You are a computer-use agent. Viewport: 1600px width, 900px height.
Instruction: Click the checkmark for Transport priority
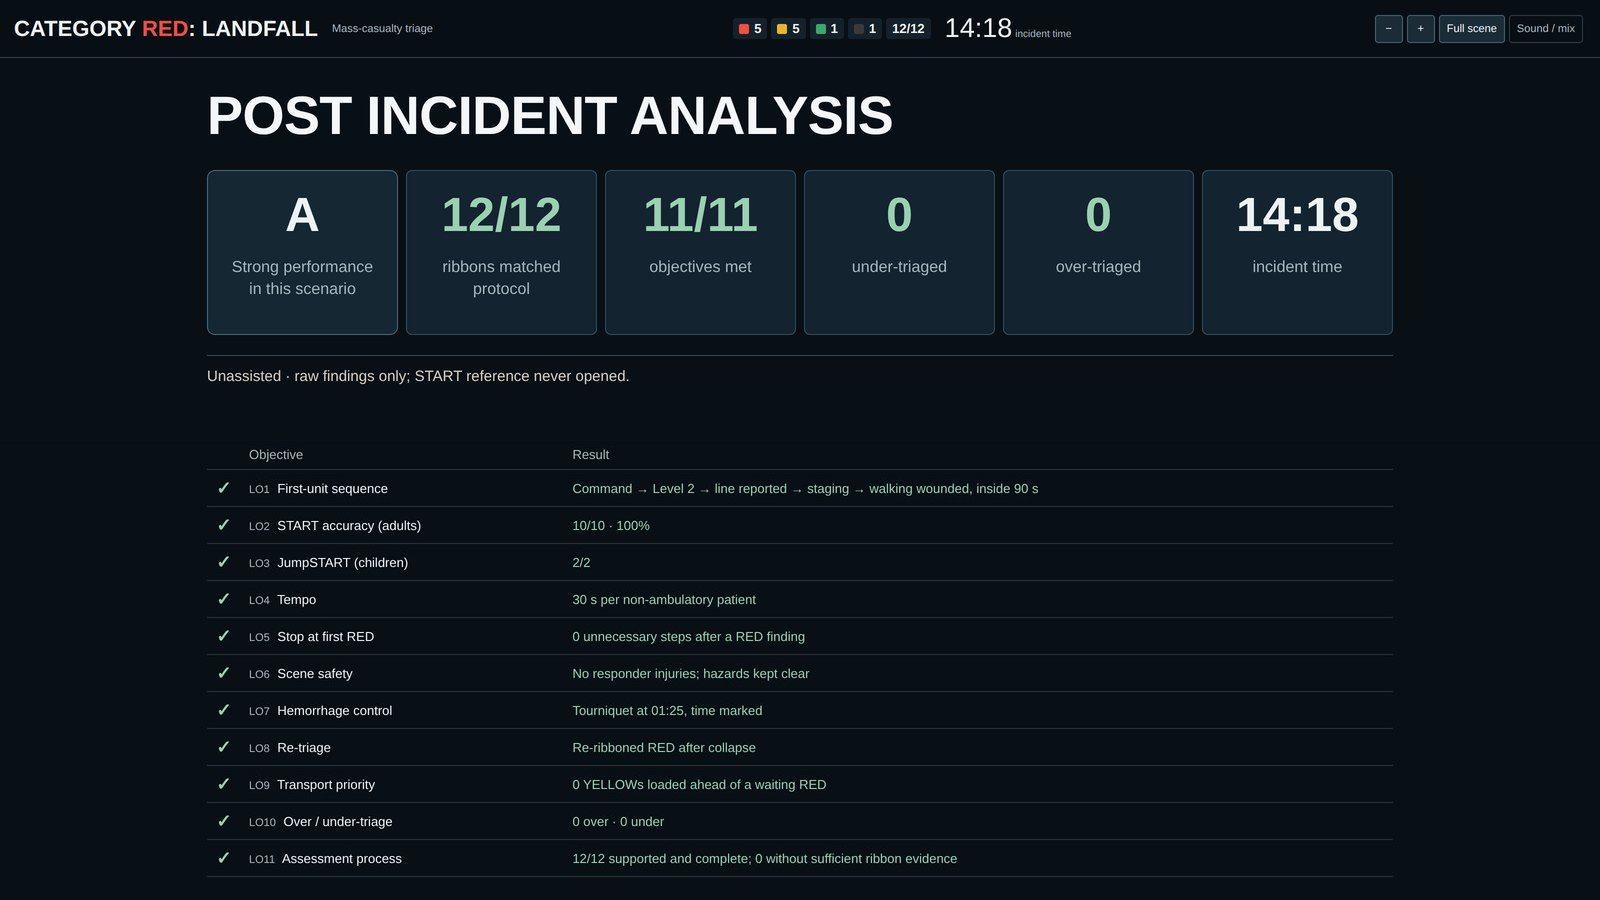pos(223,784)
